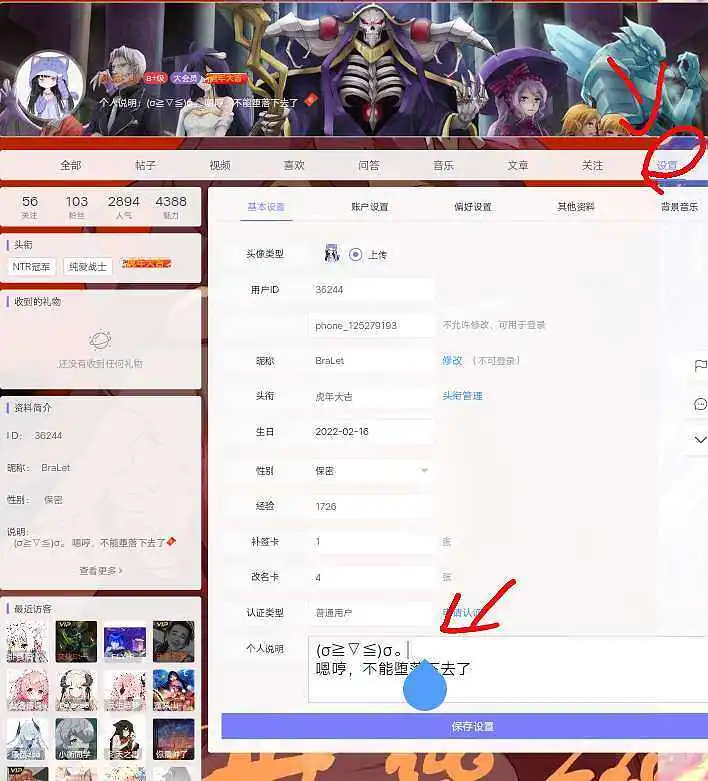This screenshot has height=781, width=708.
Task: Click the 修改 nickname link
Action: point(452,361)
